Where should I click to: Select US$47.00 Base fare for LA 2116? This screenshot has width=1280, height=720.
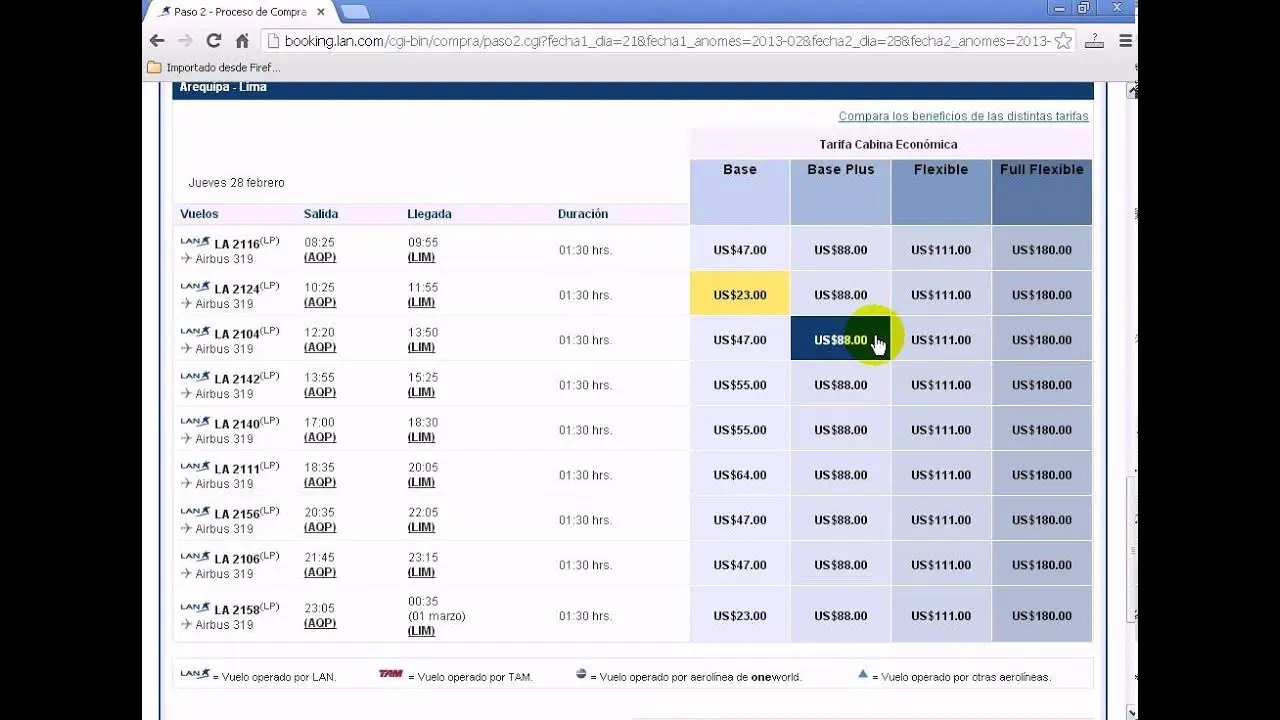click(740, 250)
